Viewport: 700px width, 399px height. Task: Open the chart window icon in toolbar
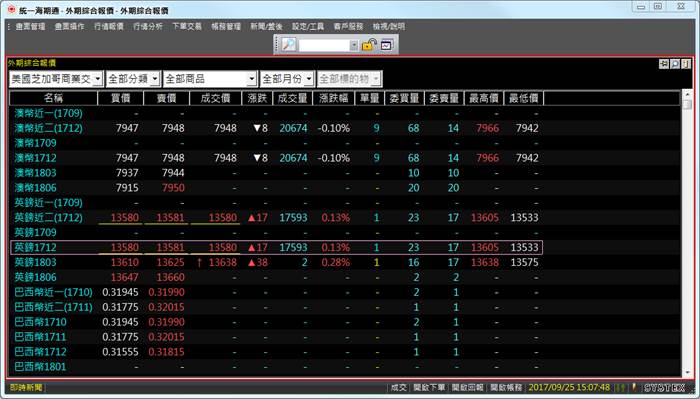coord(387,45)
